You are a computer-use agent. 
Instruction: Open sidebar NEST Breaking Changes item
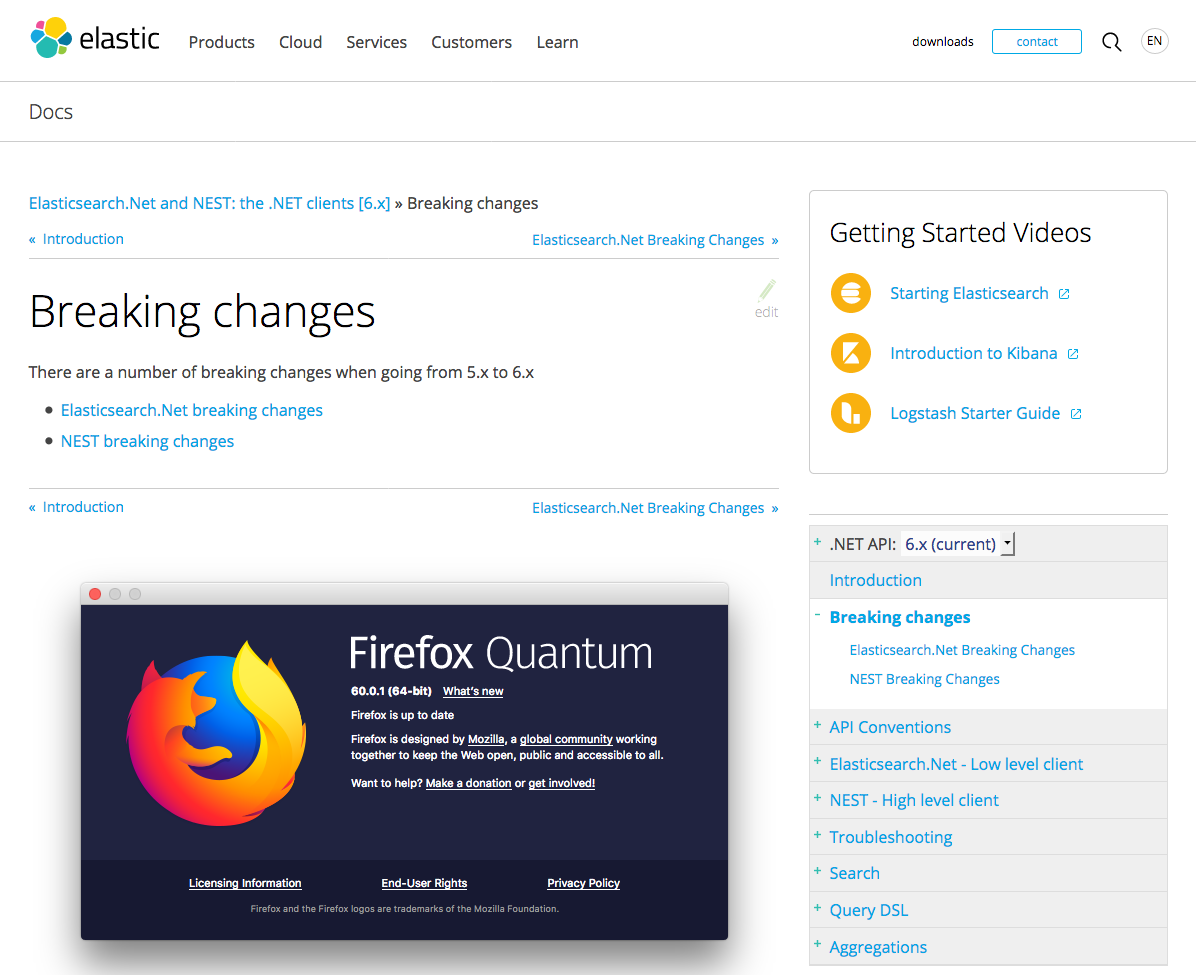tap(924, 679)
